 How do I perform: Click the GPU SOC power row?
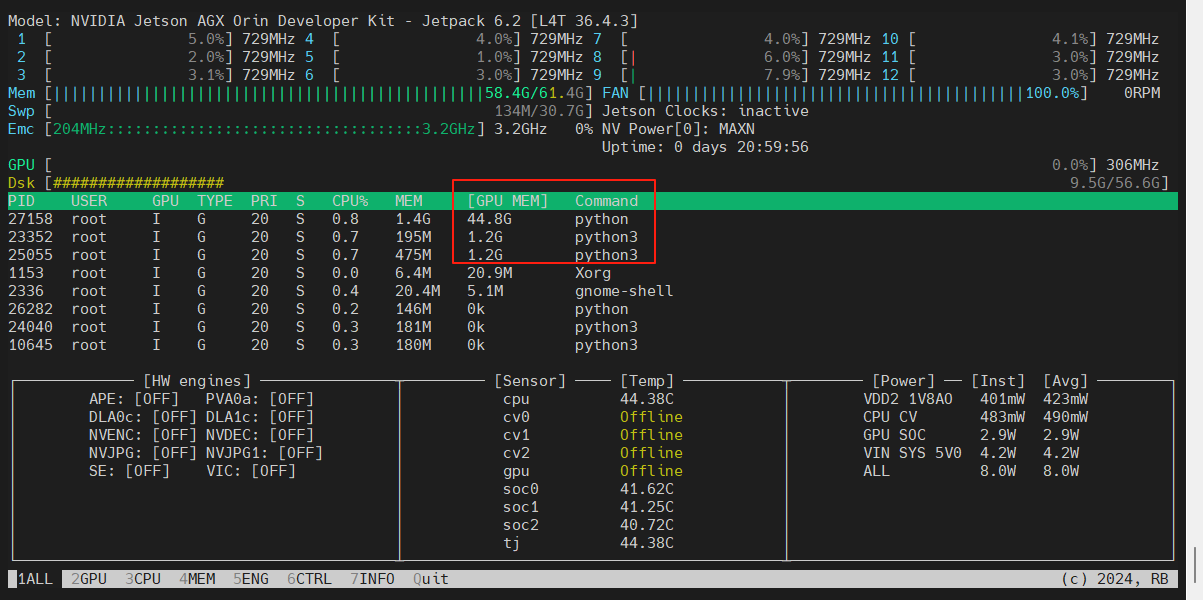click(x=971, y=435)
